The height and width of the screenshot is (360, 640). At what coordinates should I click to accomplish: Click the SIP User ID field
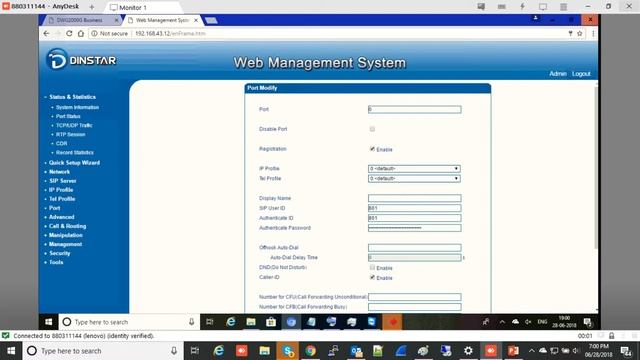[x=414, y=208]
